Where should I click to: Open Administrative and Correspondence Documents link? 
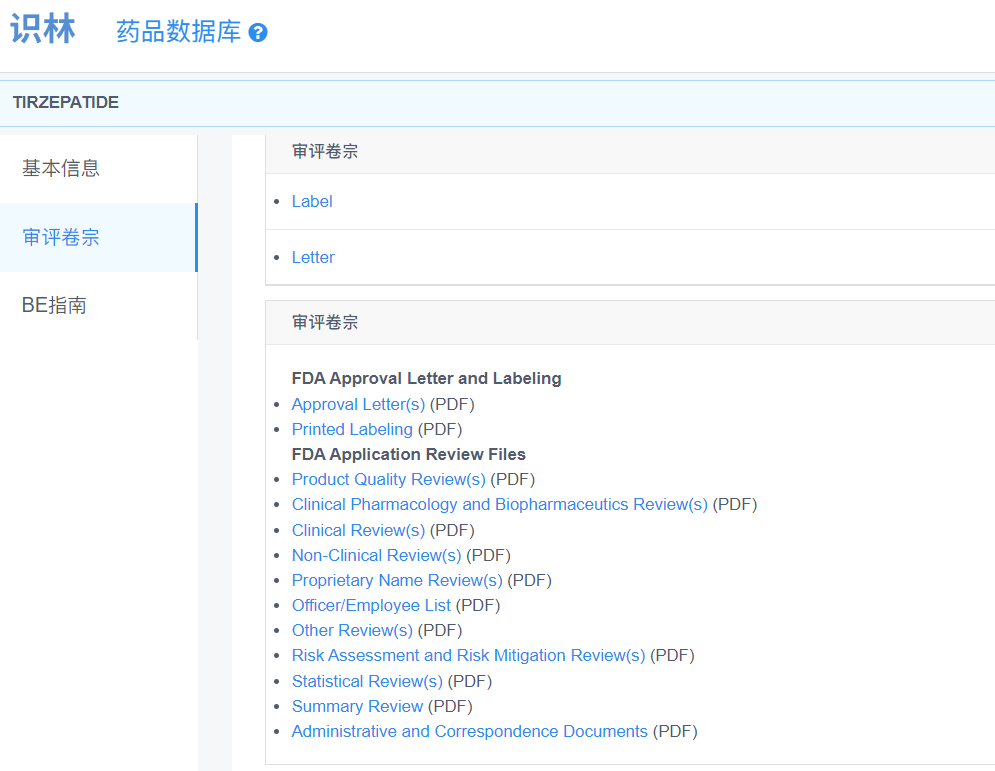(469, 731)
